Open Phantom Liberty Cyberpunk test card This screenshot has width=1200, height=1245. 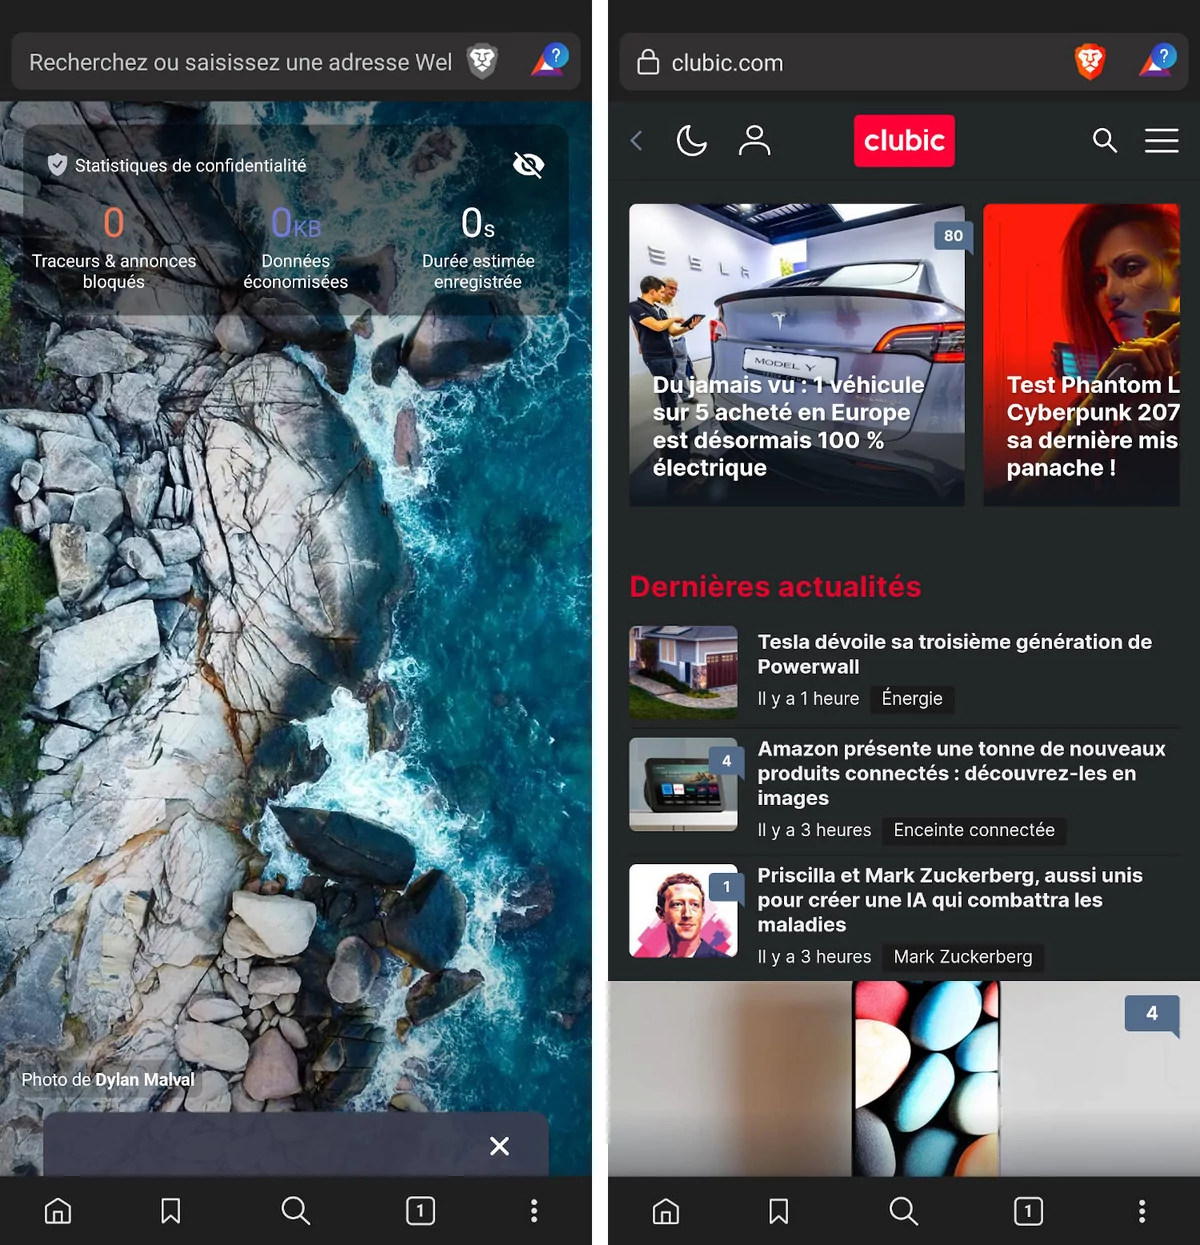pyautogui.click(x=1082, y=355)
